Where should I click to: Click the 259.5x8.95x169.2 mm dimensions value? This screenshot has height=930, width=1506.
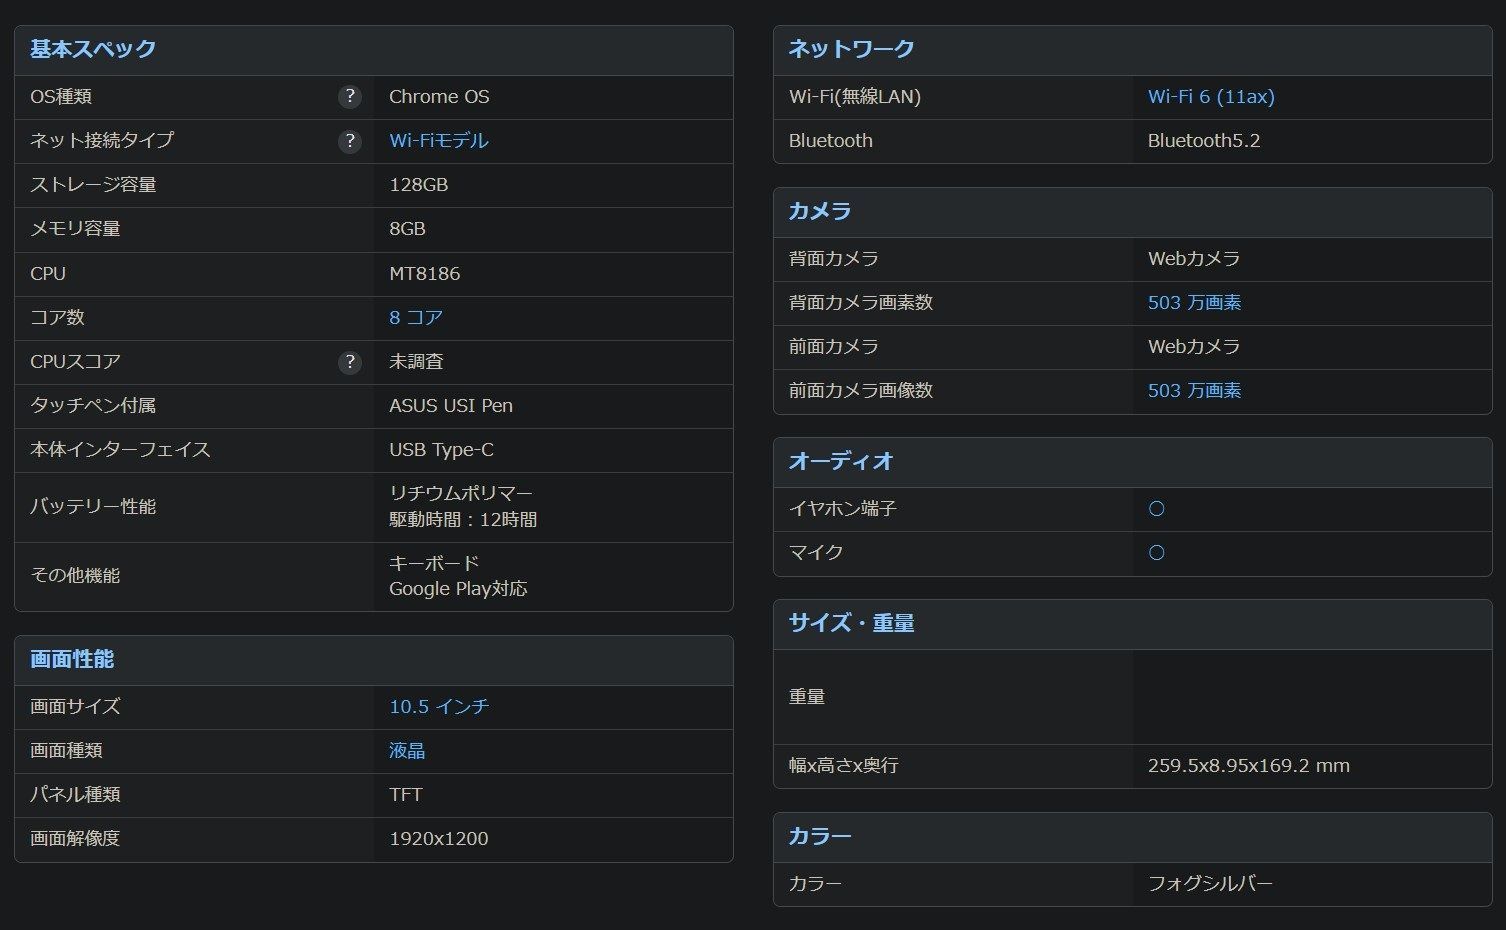1249,766
